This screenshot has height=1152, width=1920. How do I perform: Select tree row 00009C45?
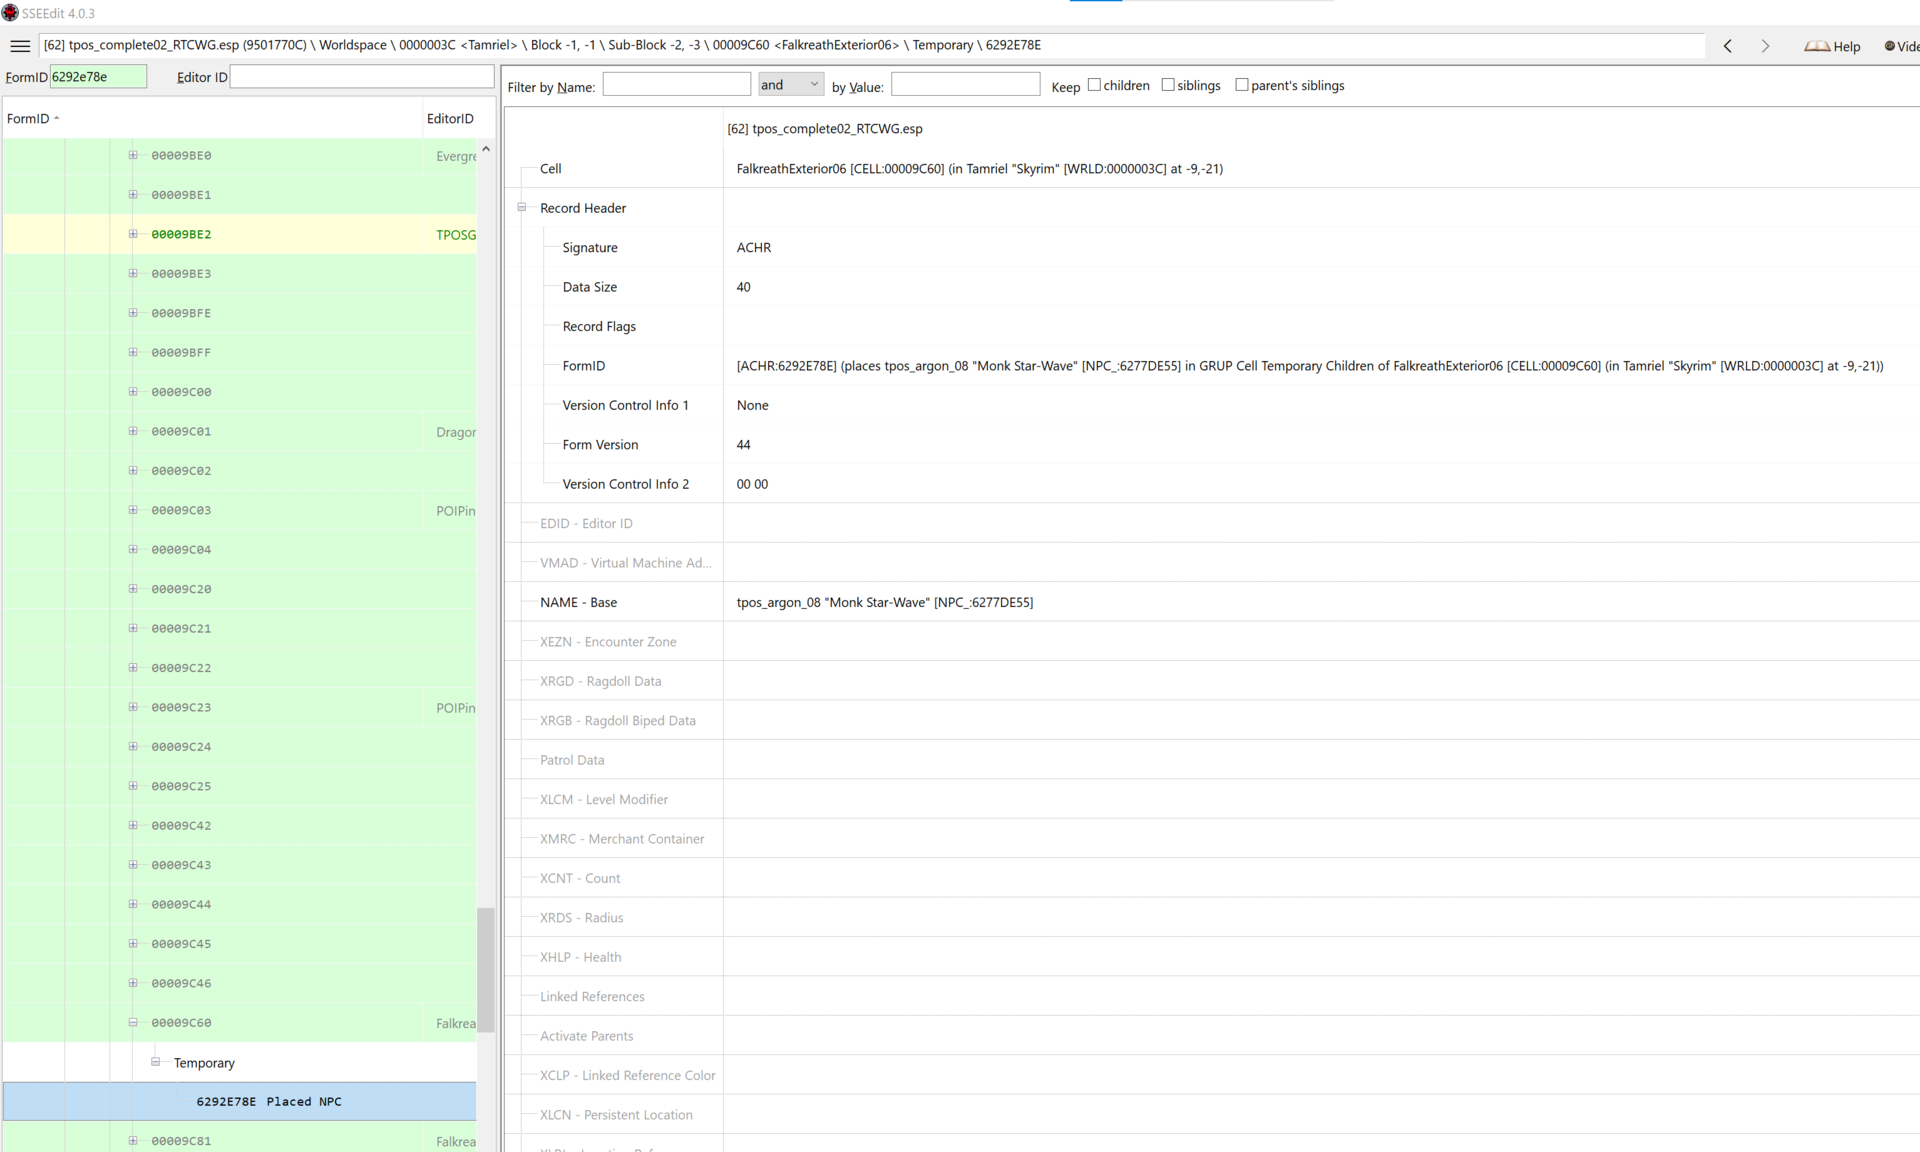[239, 943]
